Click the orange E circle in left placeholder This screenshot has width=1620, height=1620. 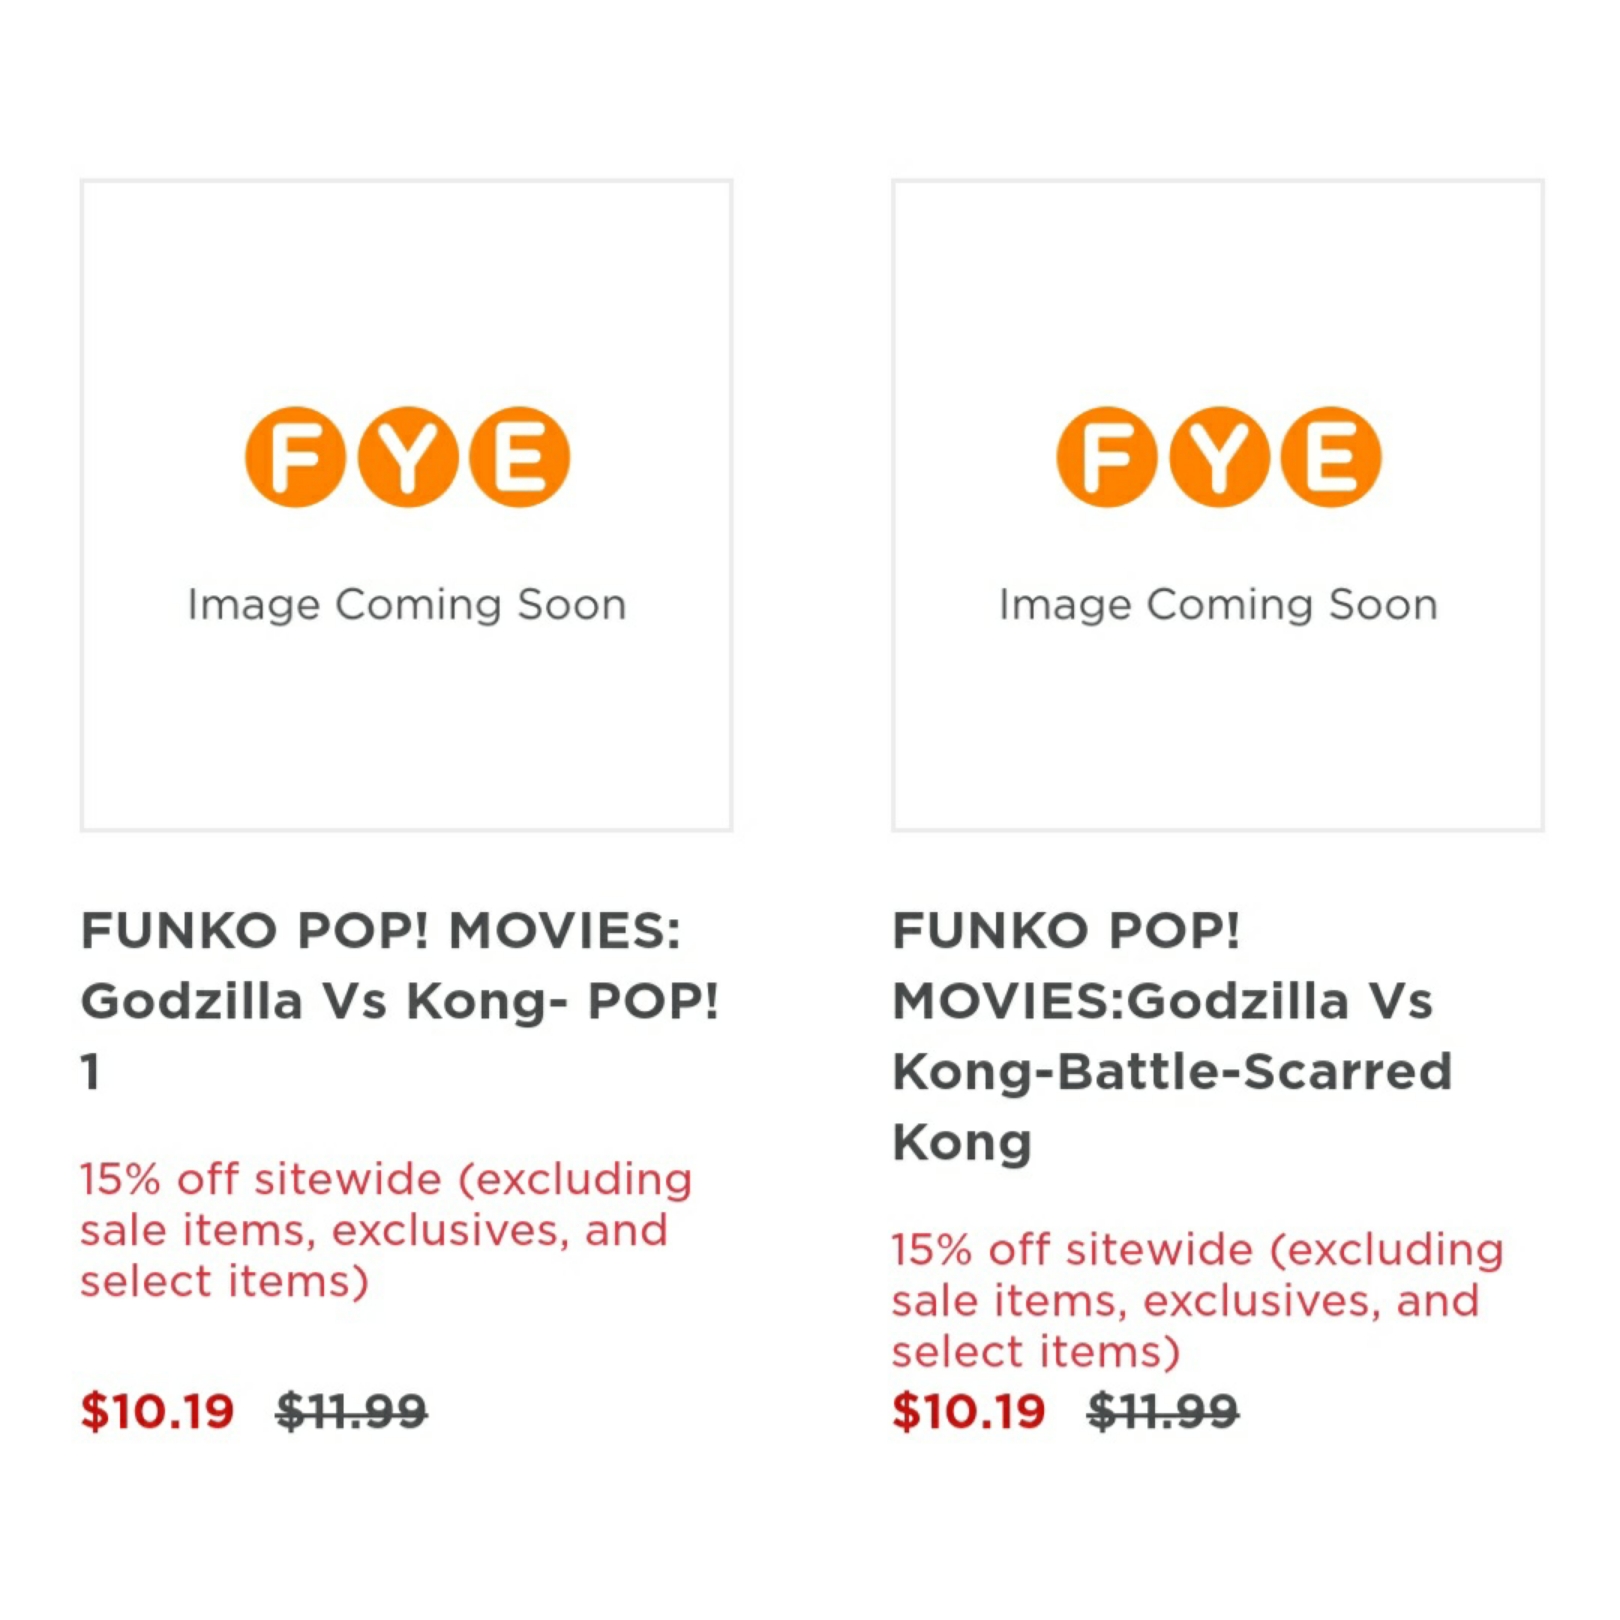[x=520, y=457]
